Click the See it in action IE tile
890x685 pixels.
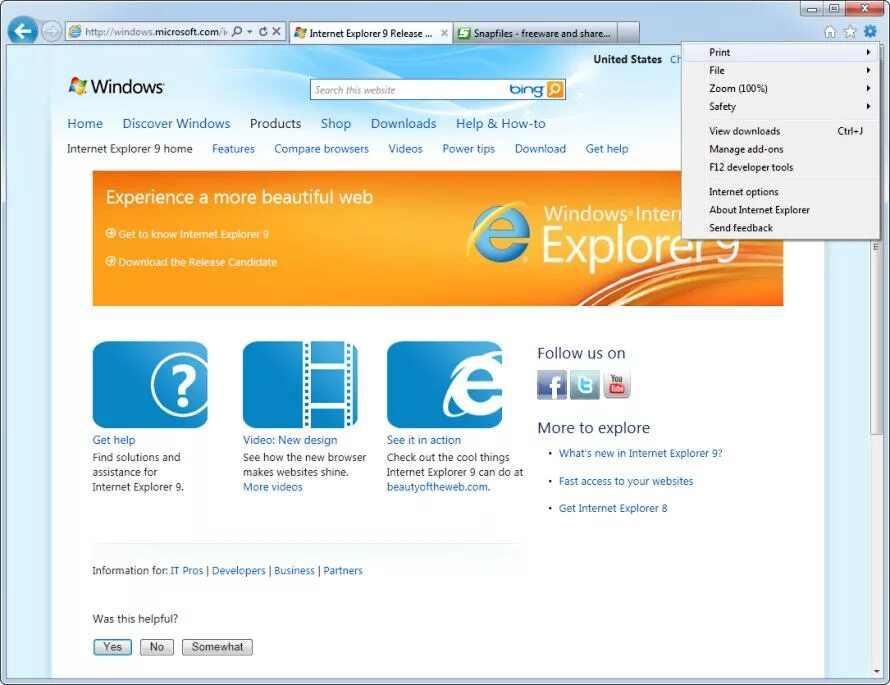[444, 384]
